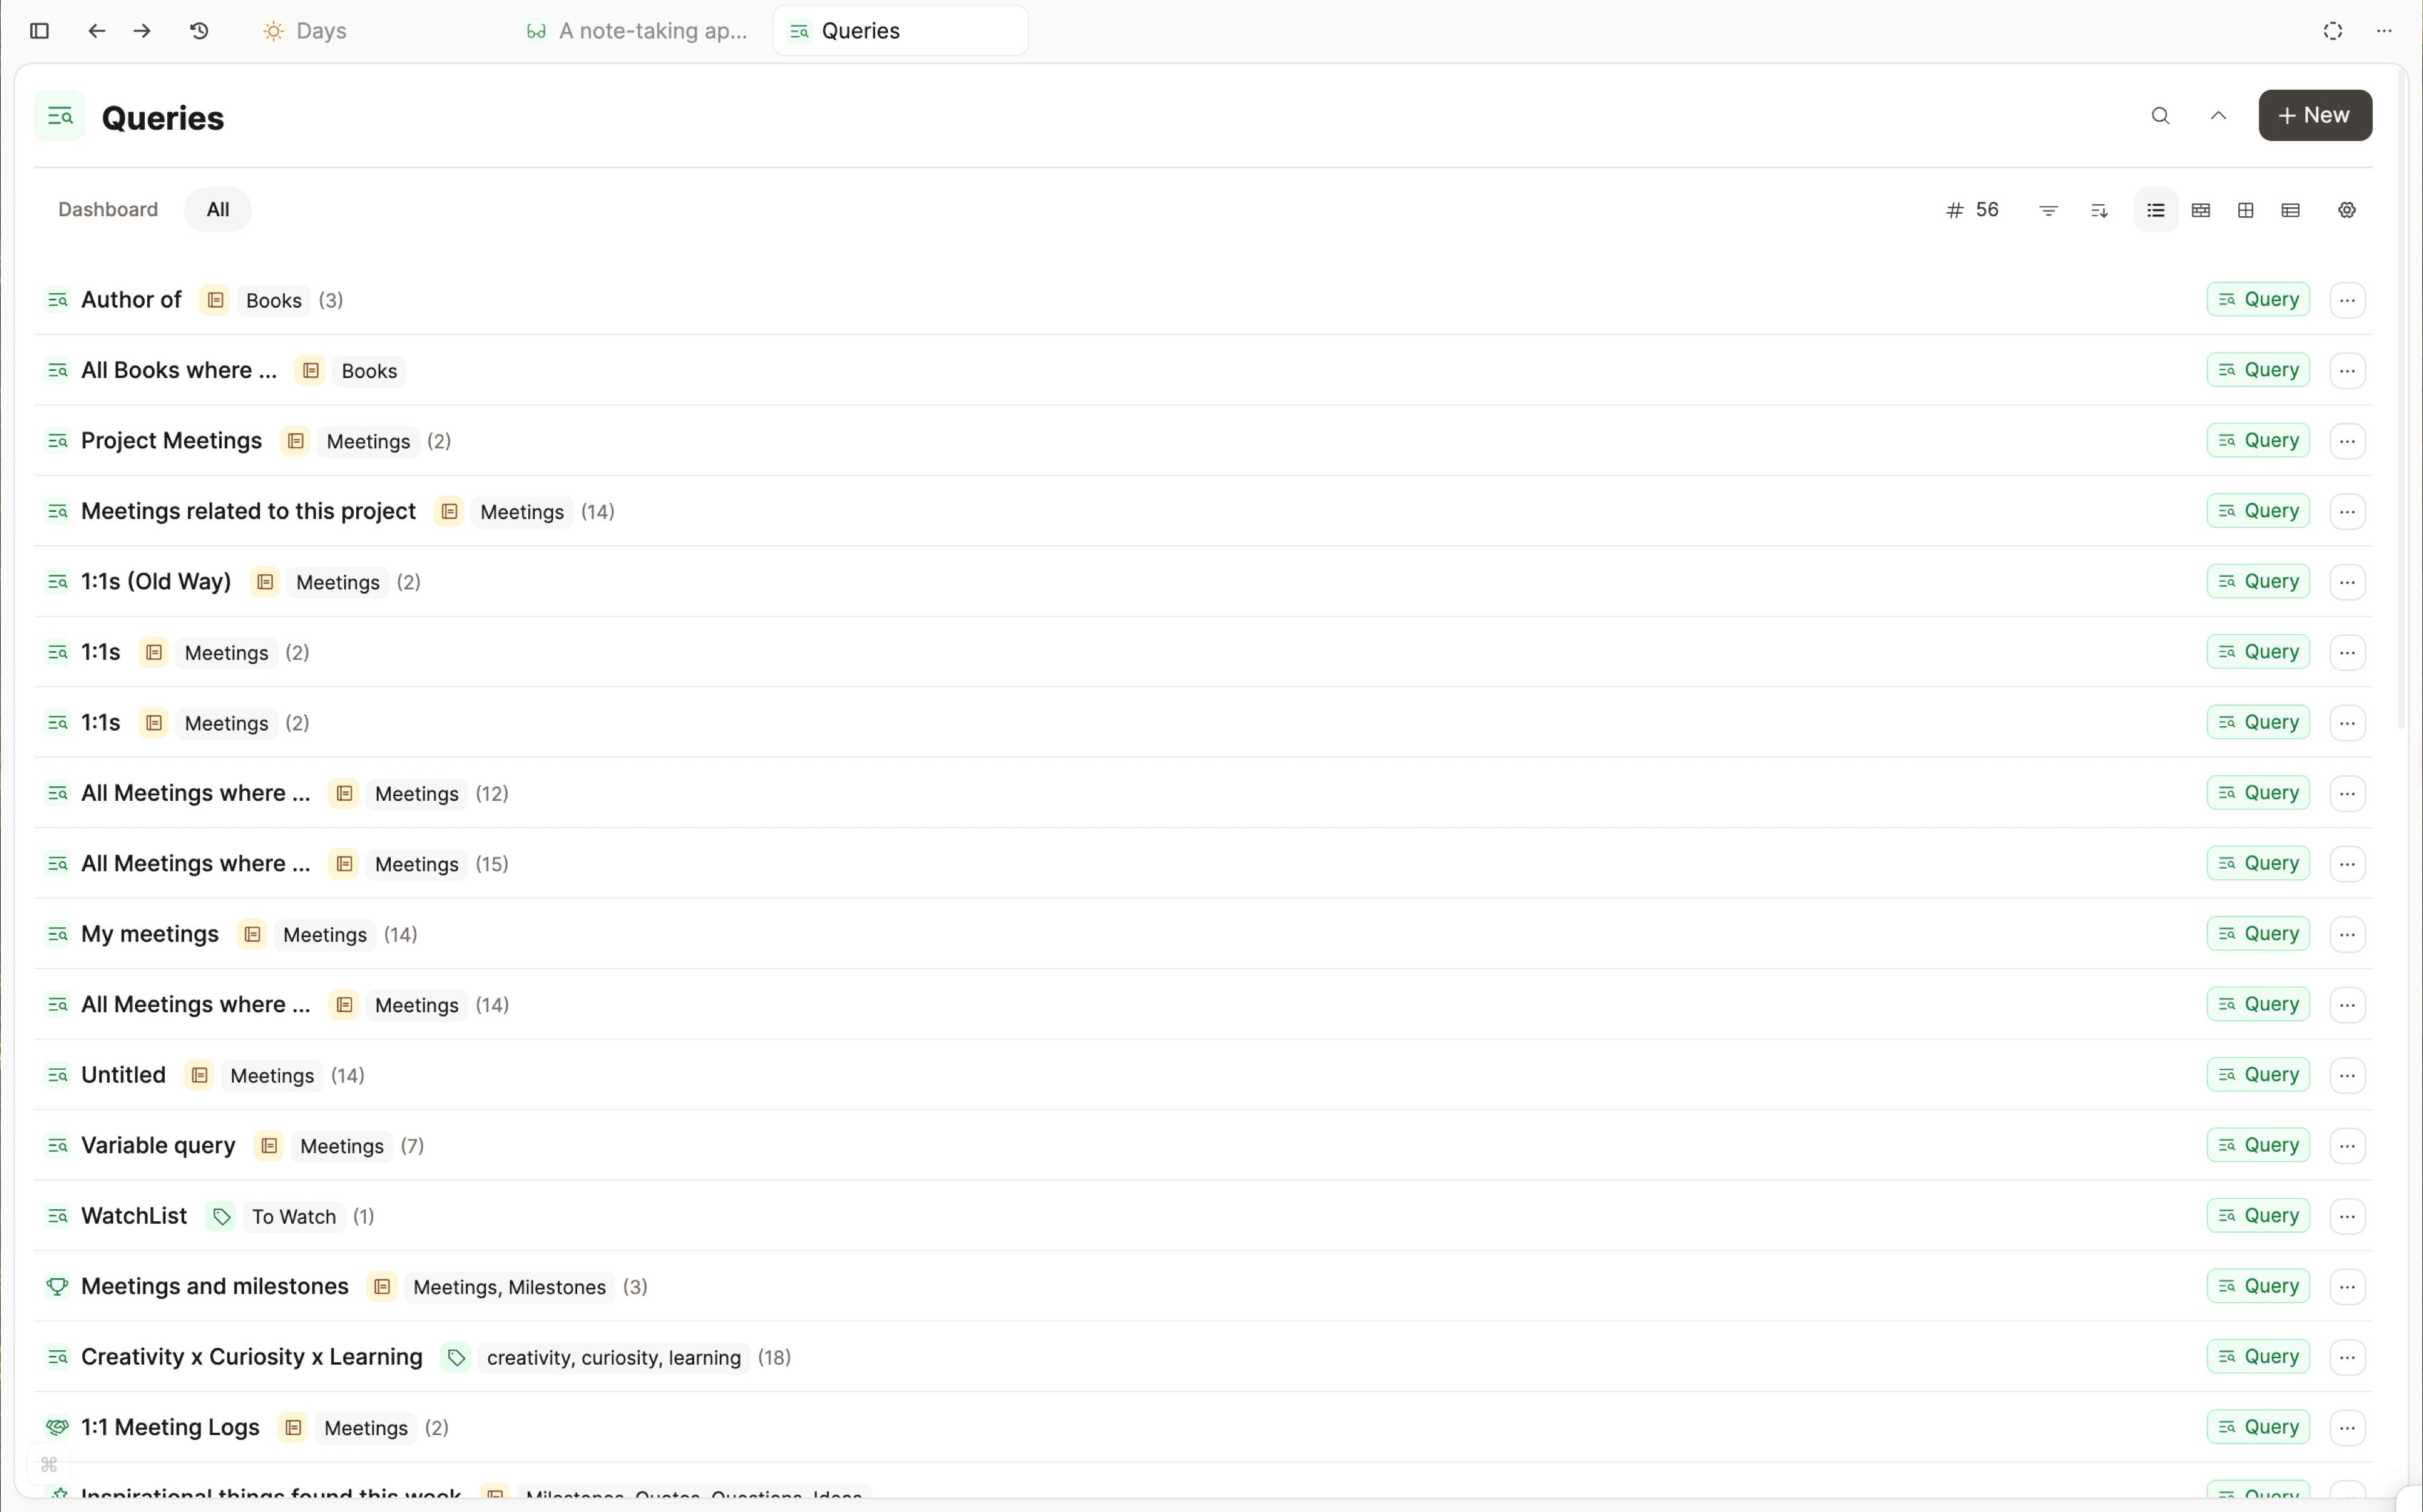Toggle the item count display showing 56
The height and width of the screenshot is (1512, 2423).
[x=1972, y=210]
